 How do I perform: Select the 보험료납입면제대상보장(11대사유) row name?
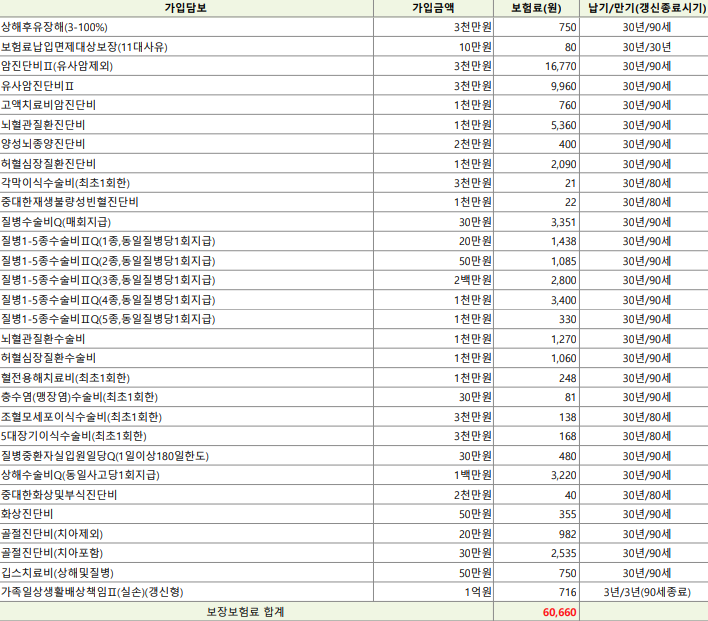(x=70, y=46)
